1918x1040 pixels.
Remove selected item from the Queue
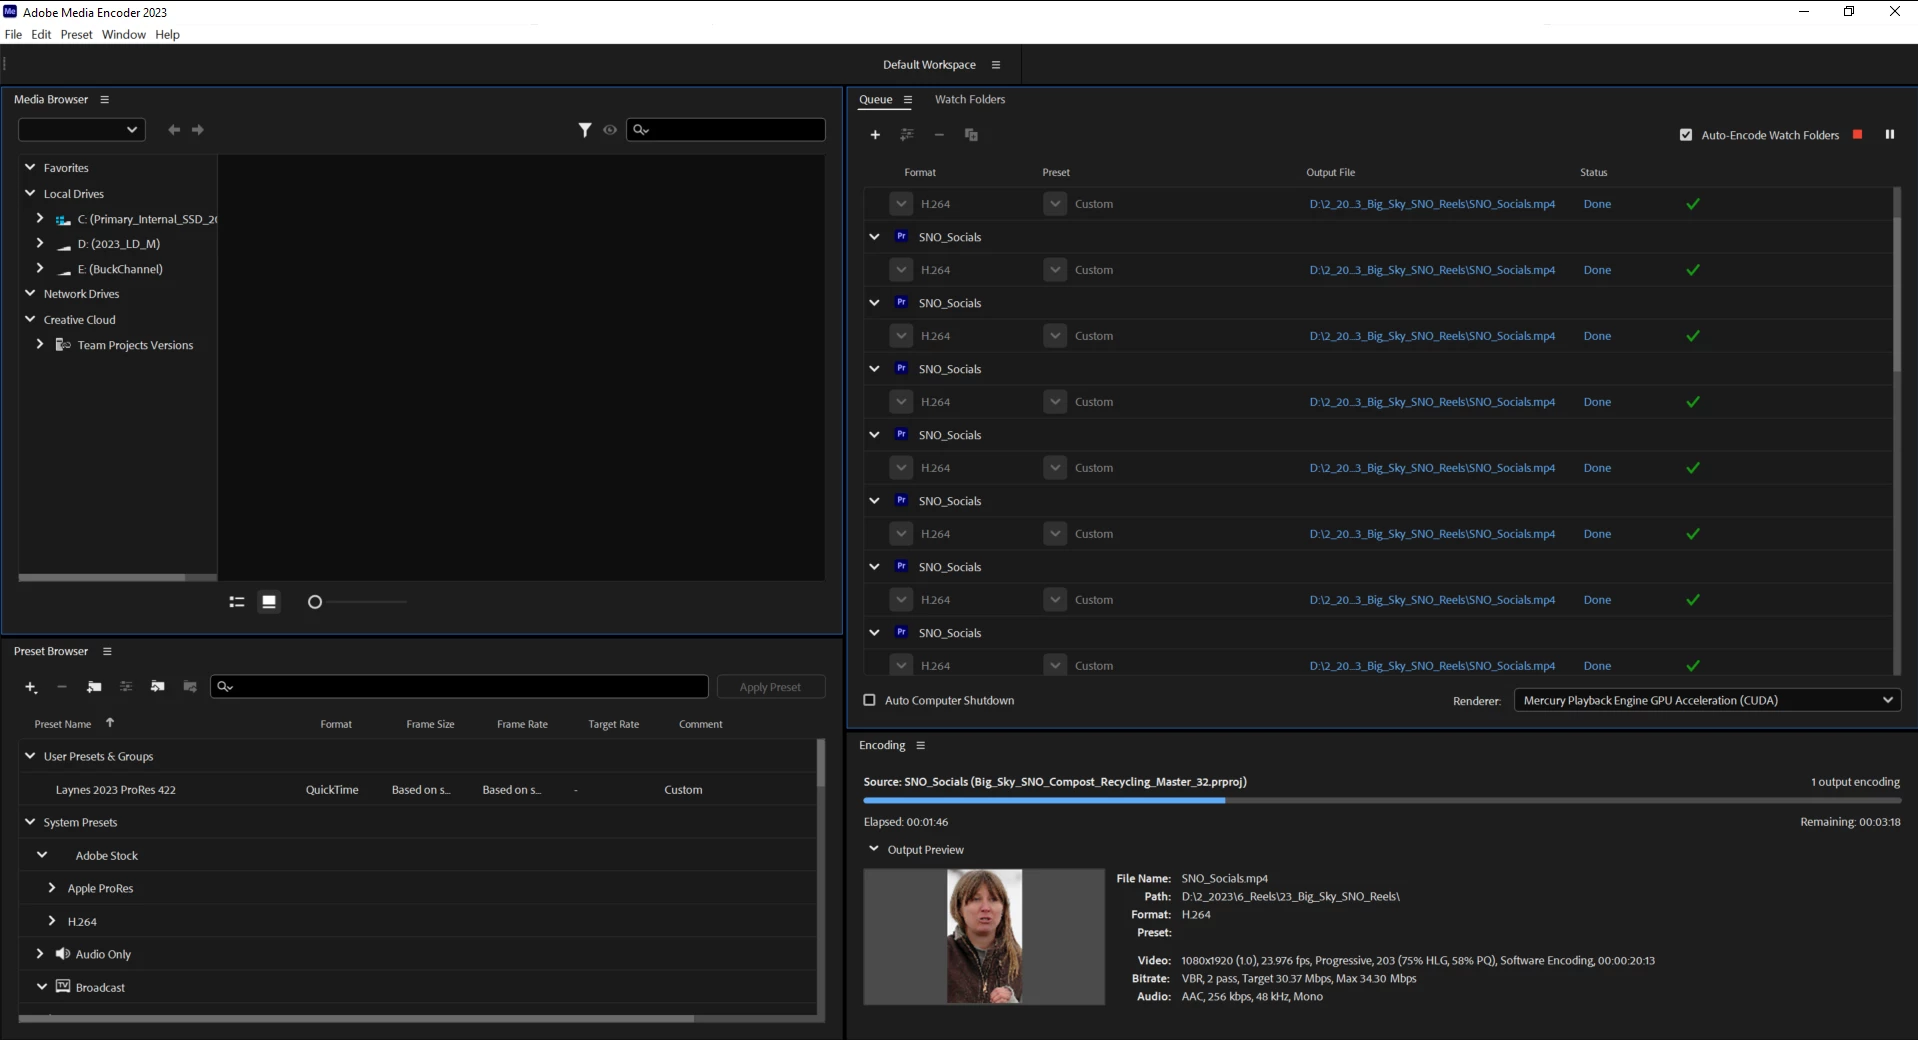(x=939, y=135)
